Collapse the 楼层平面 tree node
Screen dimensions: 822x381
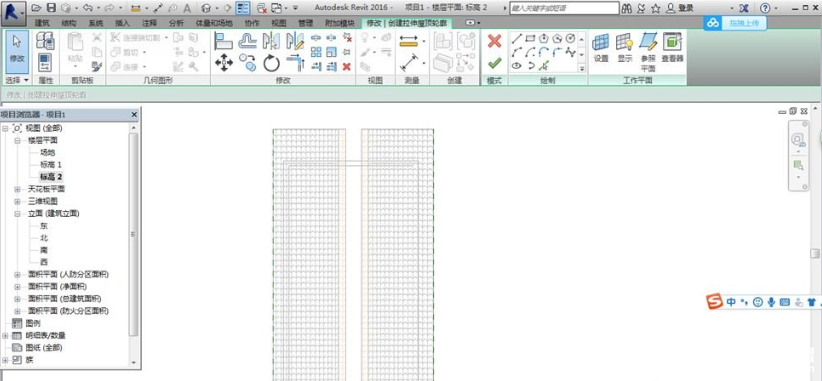[17, 140]
